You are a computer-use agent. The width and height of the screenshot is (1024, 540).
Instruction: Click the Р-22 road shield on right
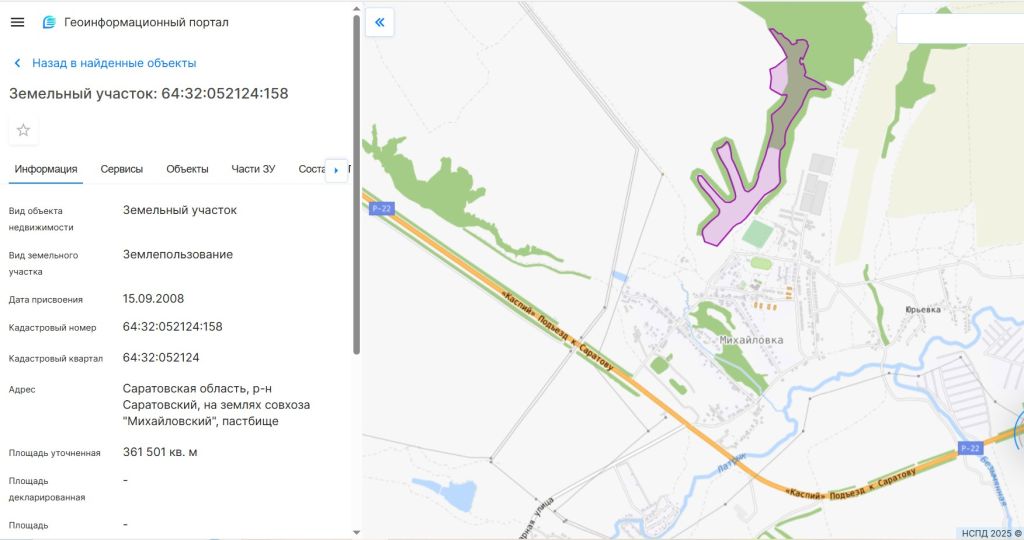pyautogui.click(x=970, y=448)
